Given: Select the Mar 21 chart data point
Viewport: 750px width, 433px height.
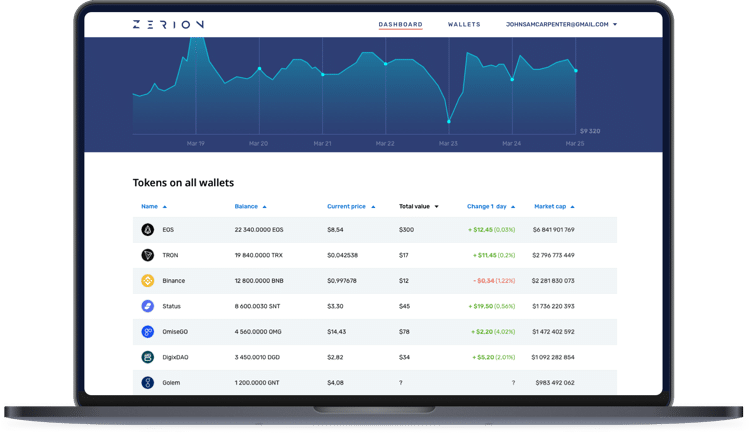Looking at the screenshot, I should click(323, 75).
